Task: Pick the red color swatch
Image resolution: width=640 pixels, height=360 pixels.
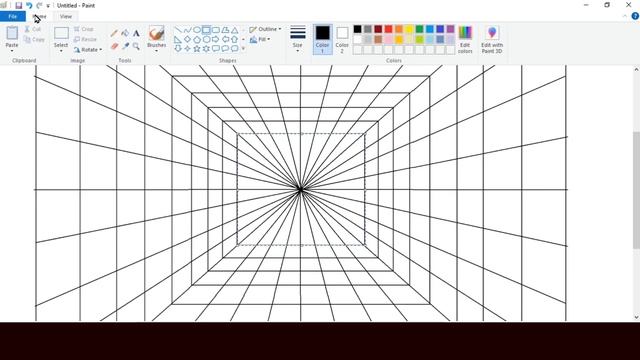Action: [x=389, y=29]
